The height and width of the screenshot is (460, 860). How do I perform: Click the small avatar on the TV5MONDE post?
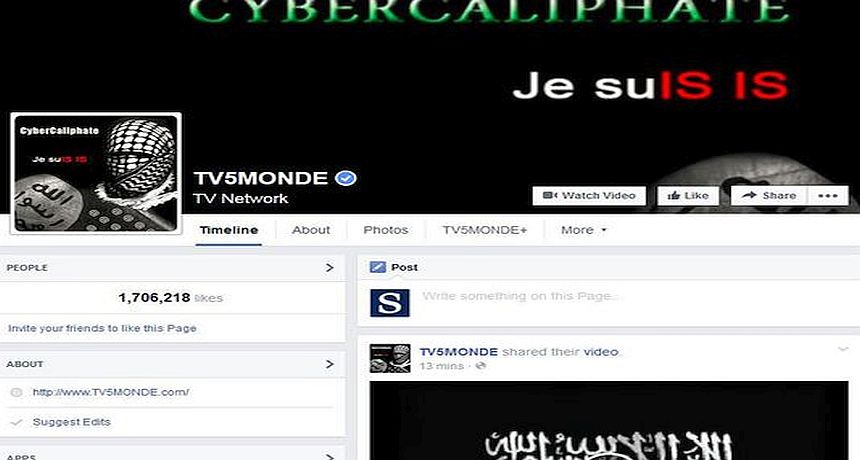tap(389, 359)
